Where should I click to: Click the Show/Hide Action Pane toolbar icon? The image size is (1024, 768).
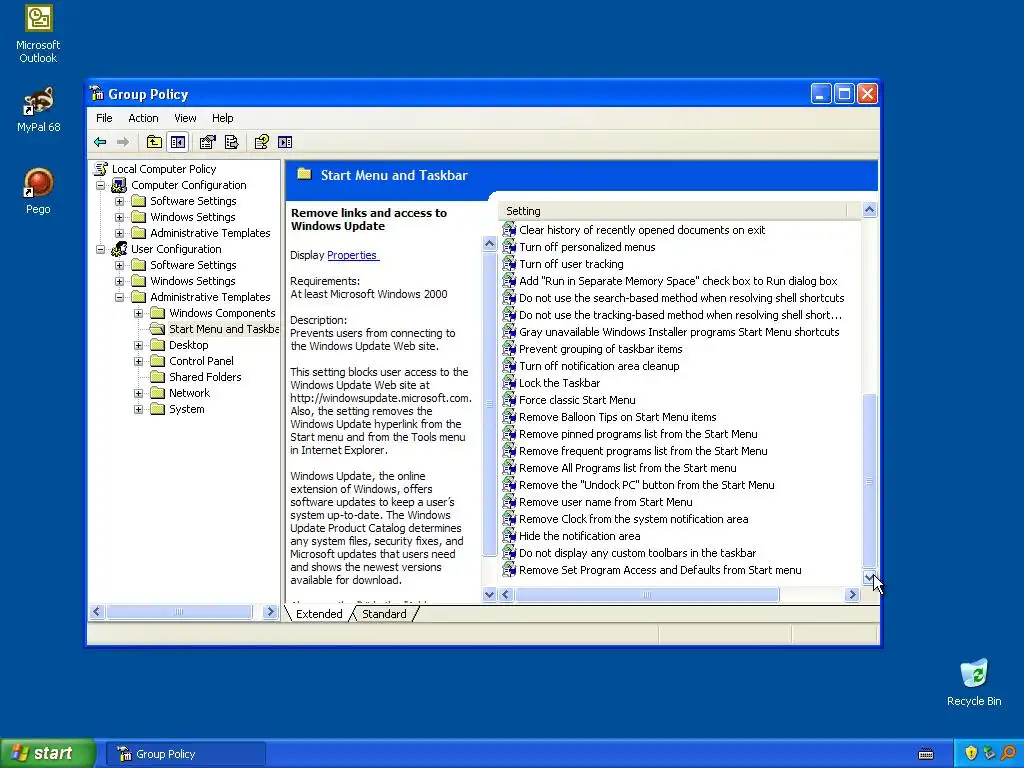tap(285, 142)
